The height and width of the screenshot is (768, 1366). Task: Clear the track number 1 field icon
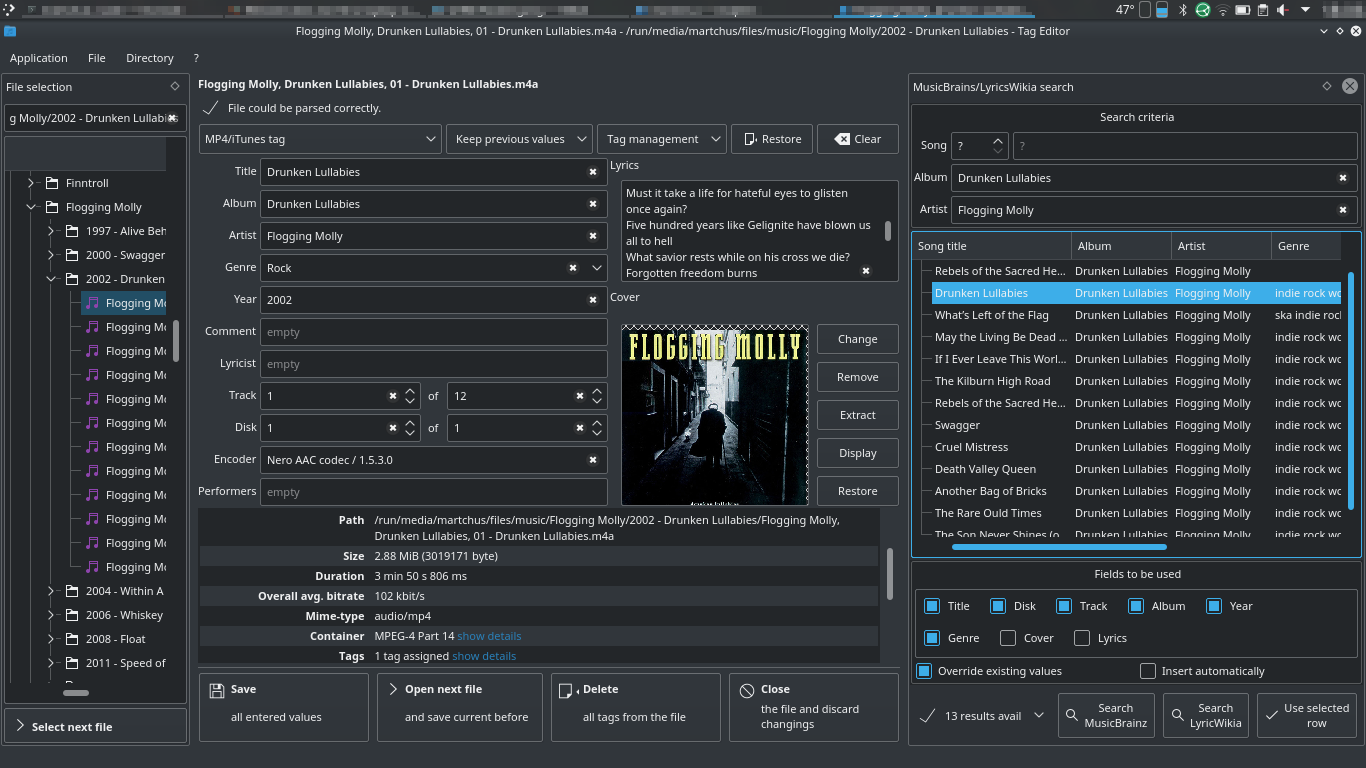pos(393,396)
